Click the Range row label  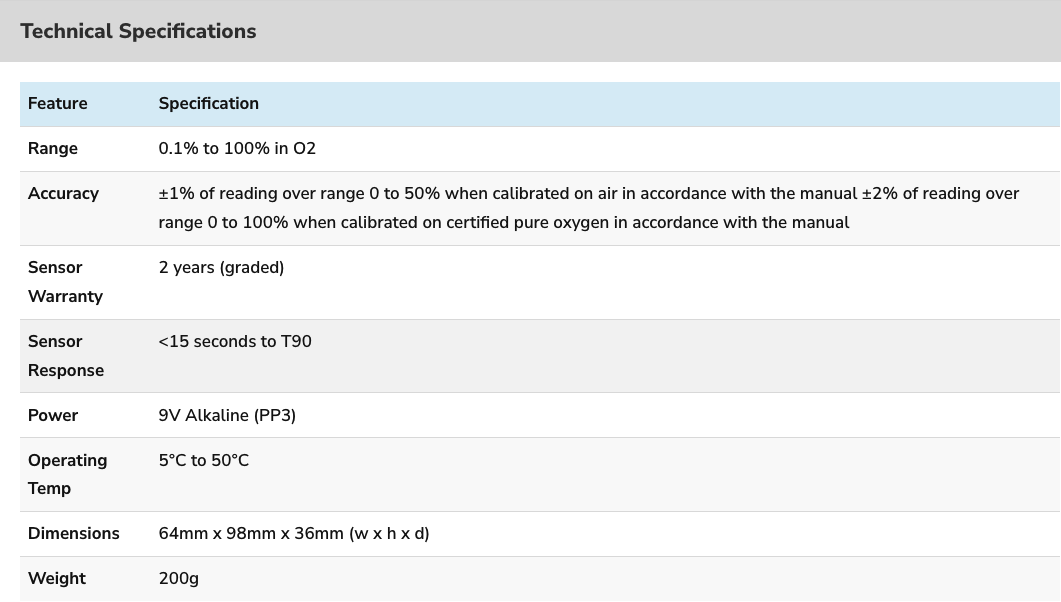coord(53,149)
